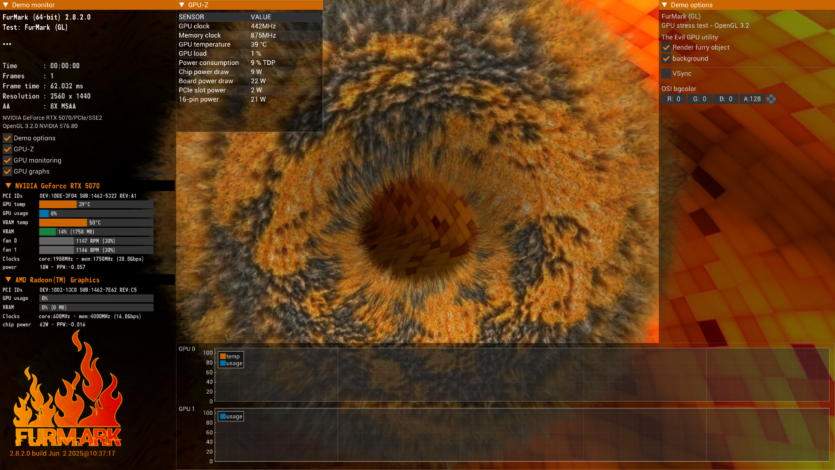
Task: Uncheck the GPU-Z checkbox
Action: [7, 149]
